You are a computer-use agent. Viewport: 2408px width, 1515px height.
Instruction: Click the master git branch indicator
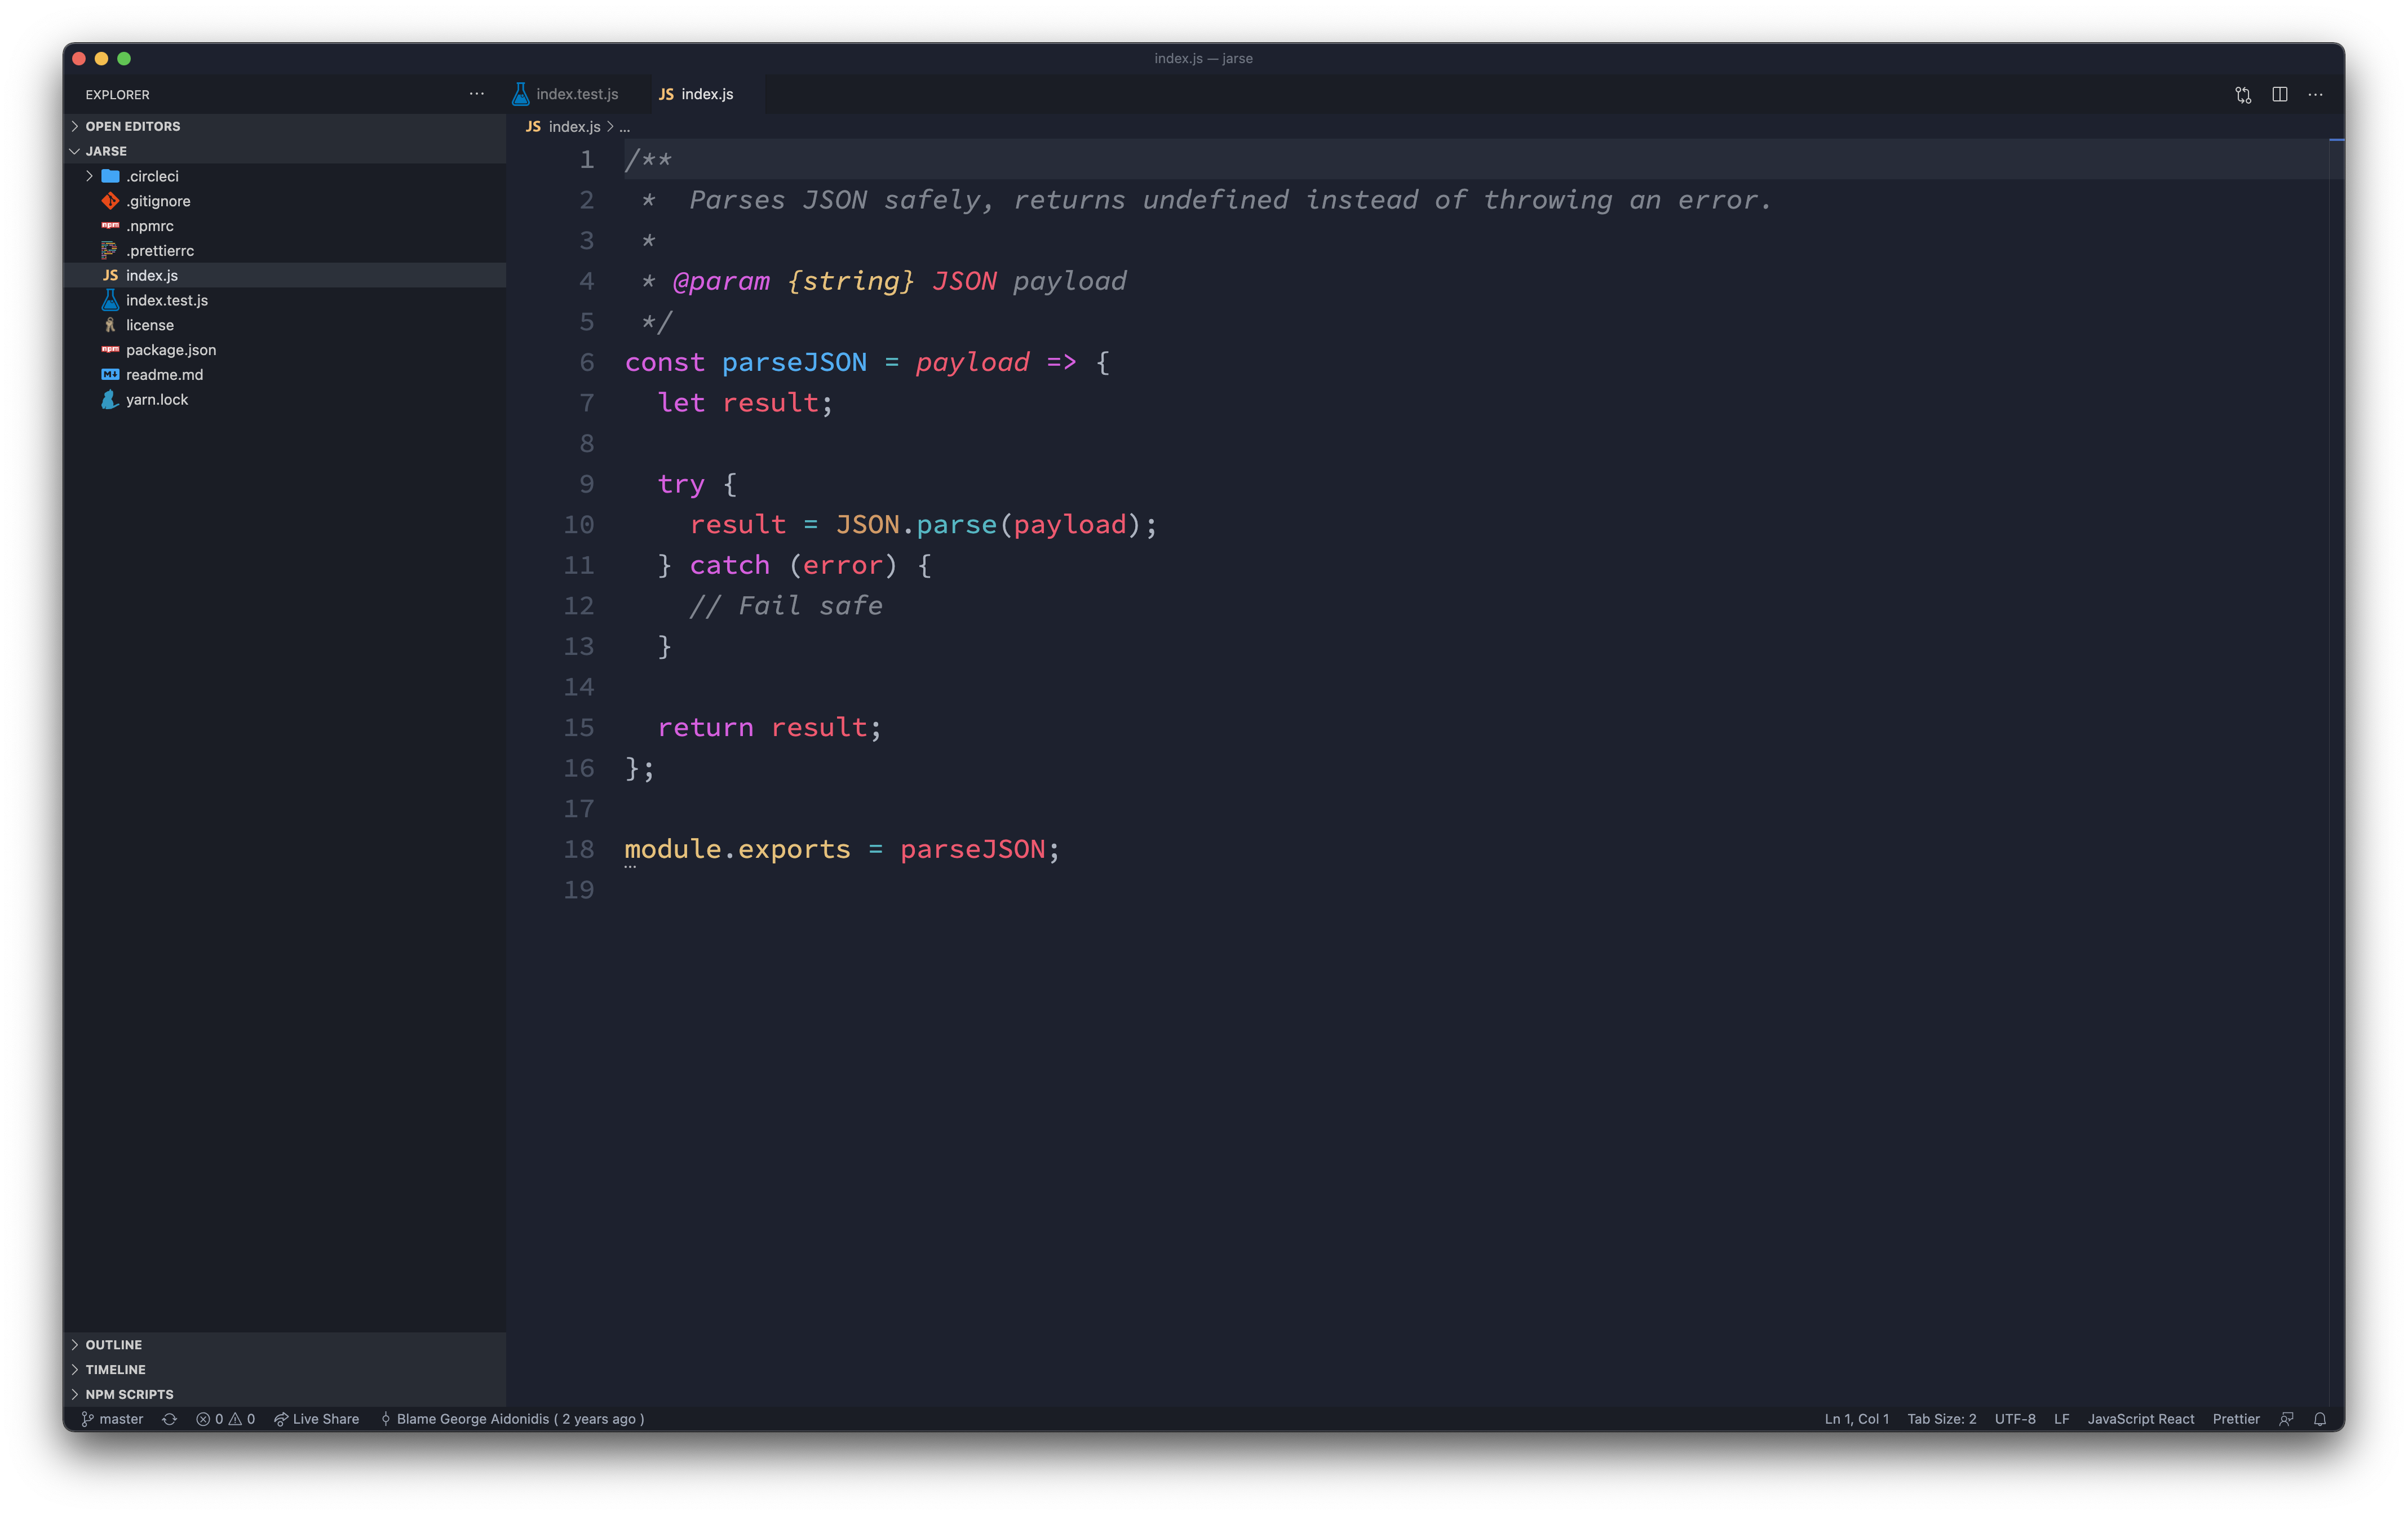pos(112,1419)
